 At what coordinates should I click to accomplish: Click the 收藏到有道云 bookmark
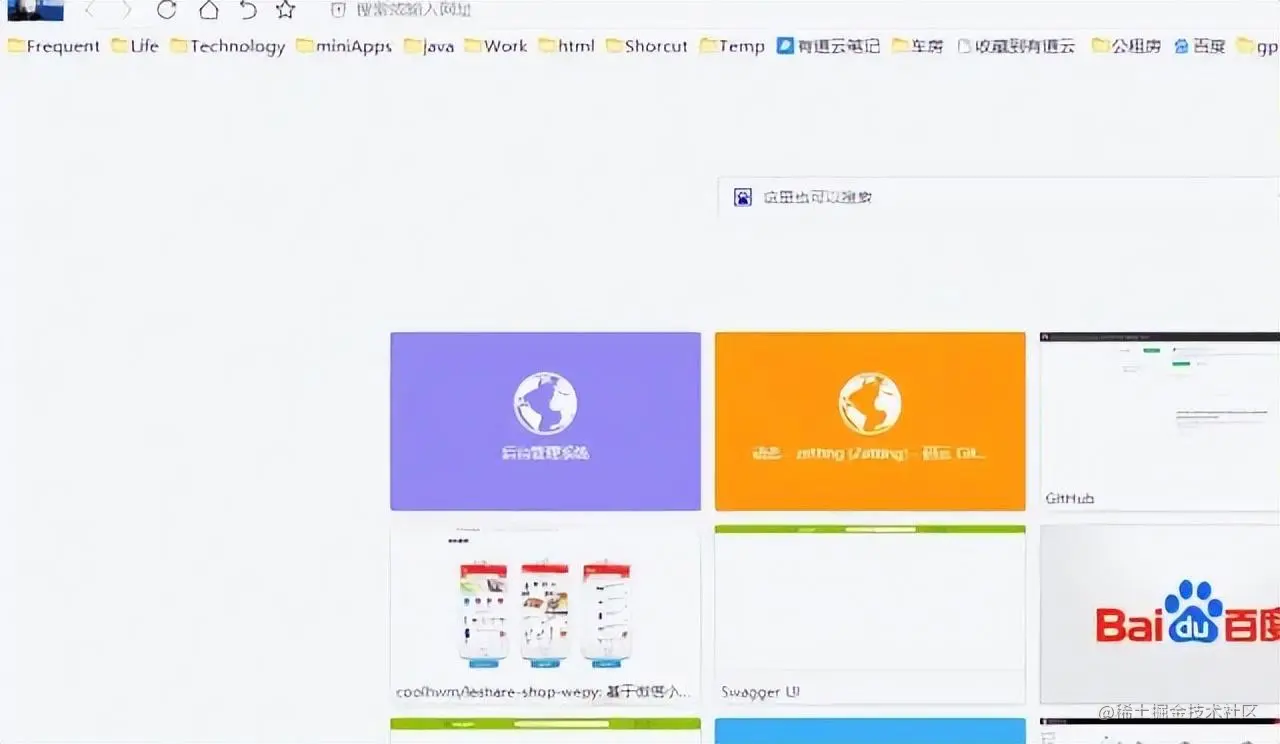1016,46
